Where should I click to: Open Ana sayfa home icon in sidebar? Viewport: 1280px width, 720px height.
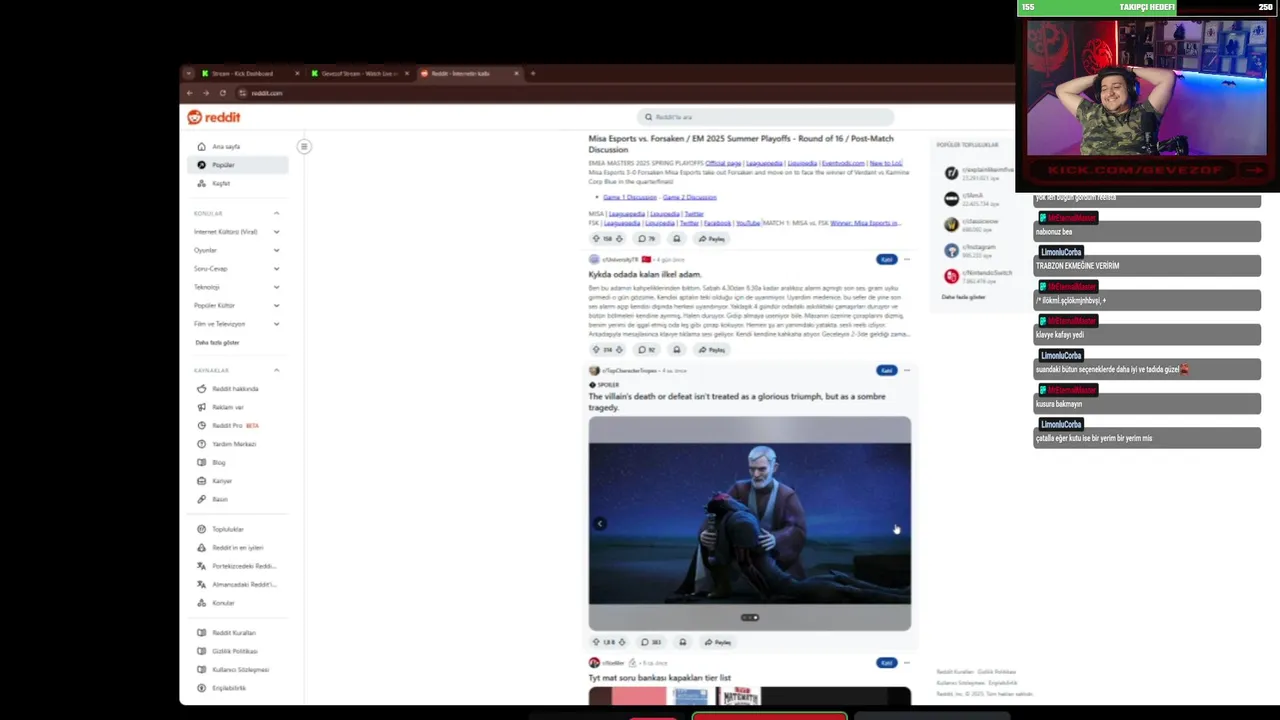tap(201, 146)
